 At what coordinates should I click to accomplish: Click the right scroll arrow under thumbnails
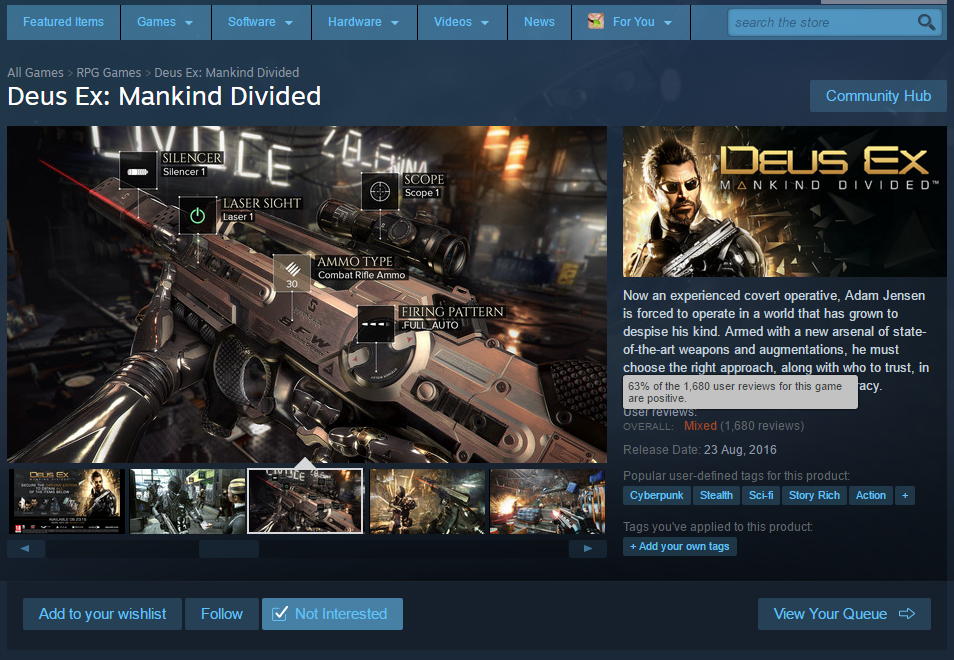click(587, 549)
